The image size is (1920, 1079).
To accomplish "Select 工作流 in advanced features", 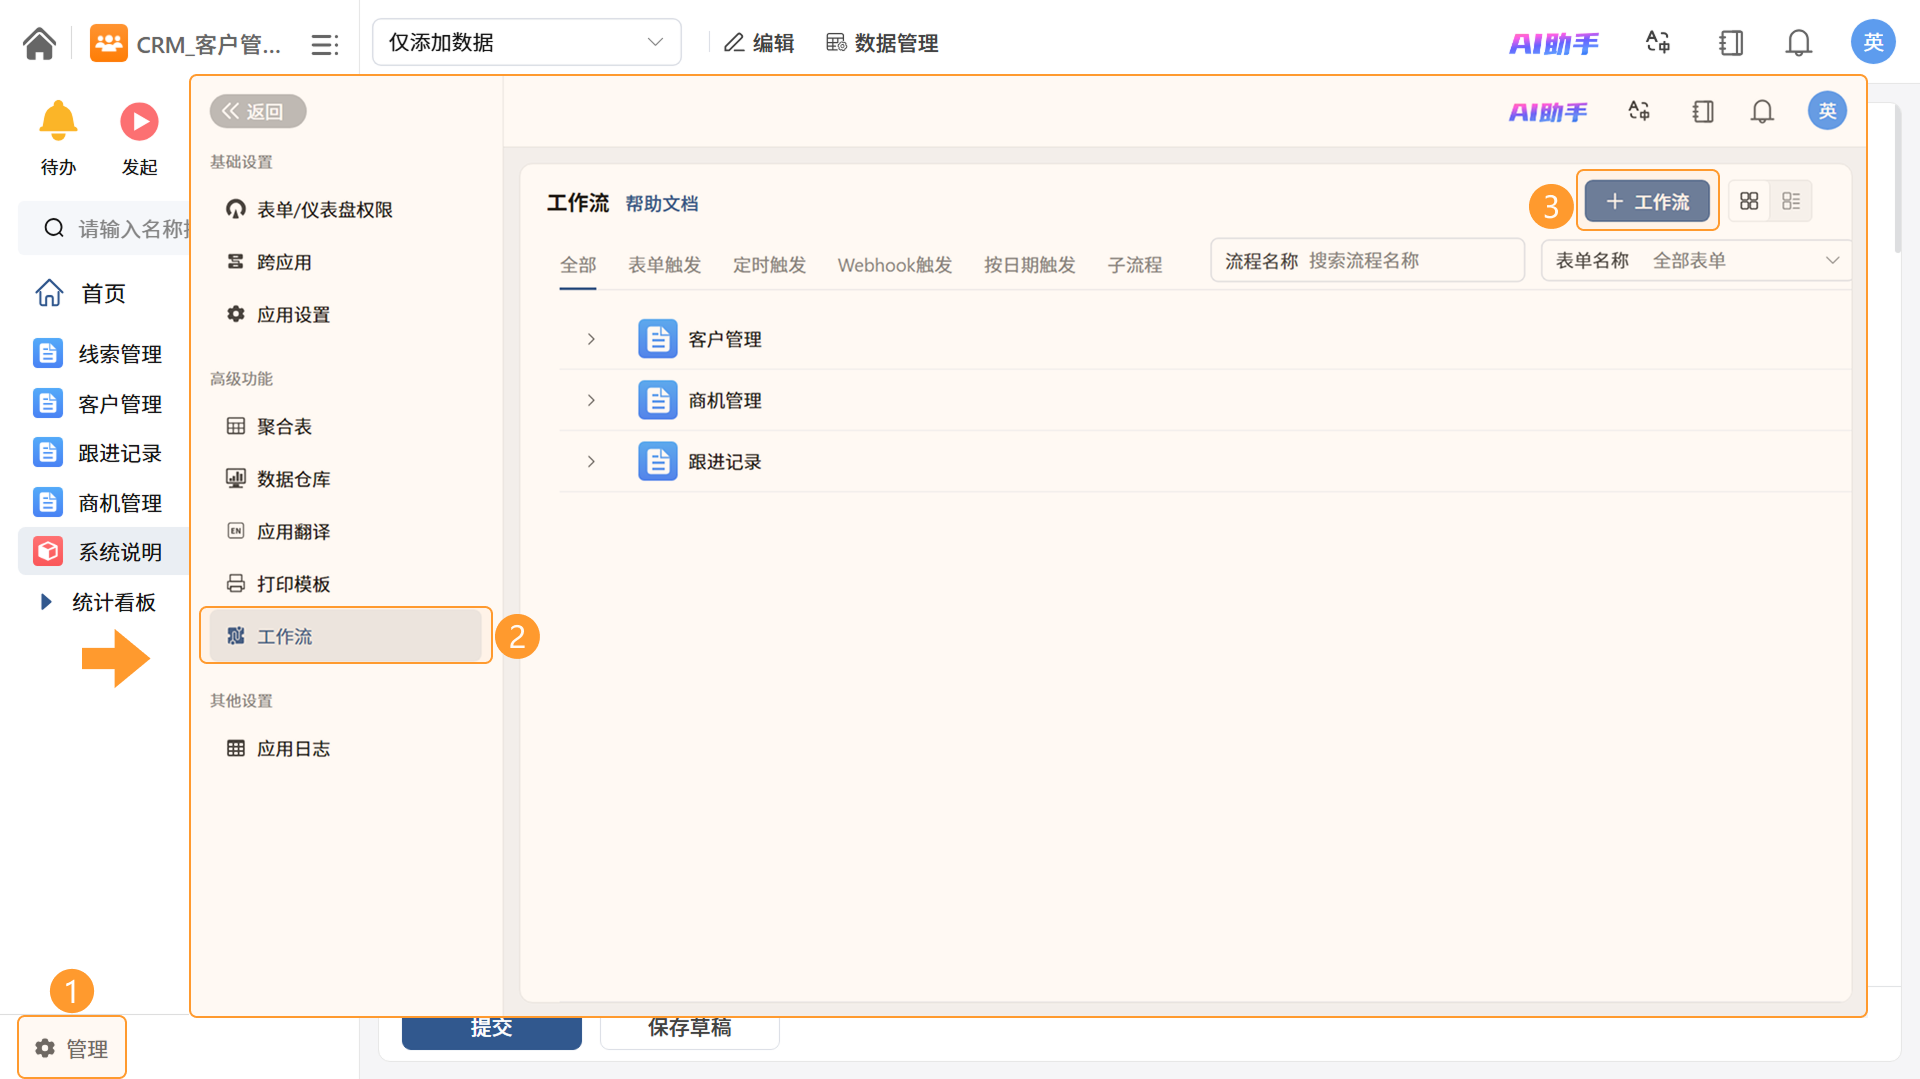I will pyautogui.click(x=345, y=636).
